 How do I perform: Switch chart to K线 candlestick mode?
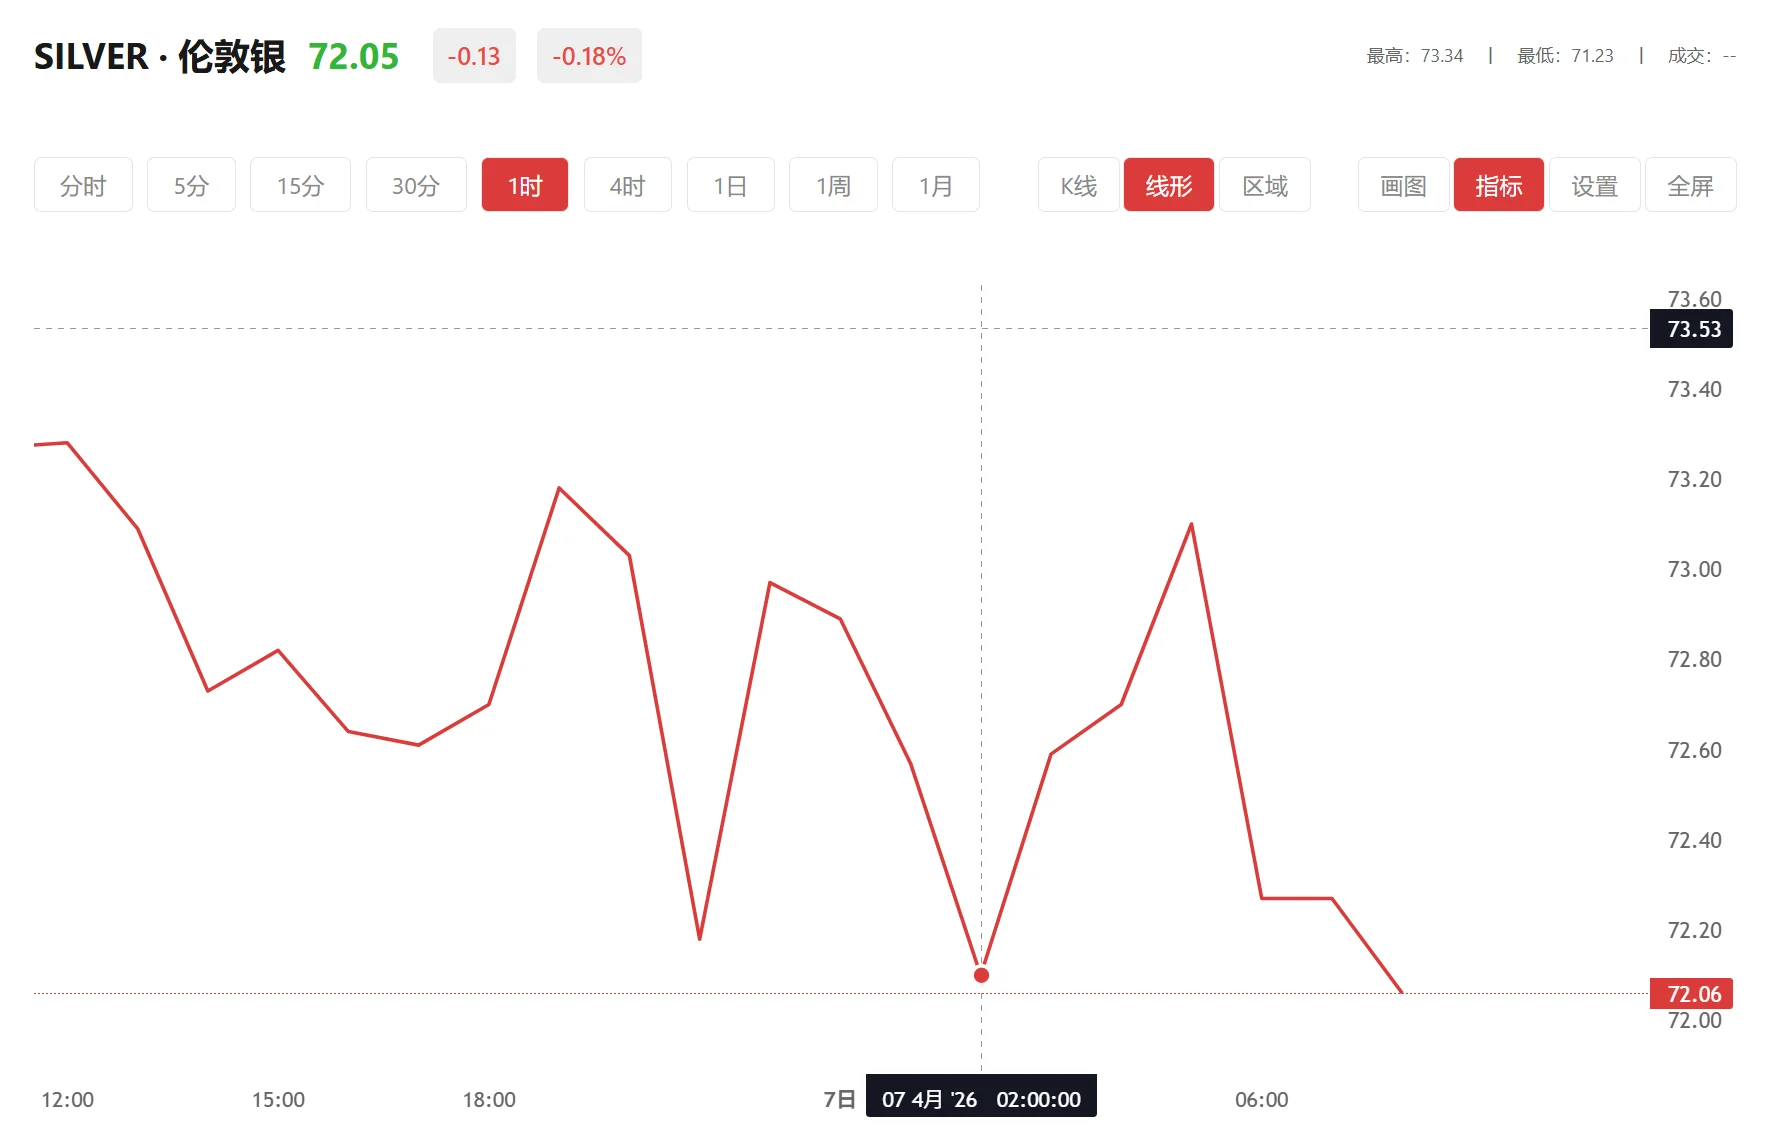pos(1077,184)
